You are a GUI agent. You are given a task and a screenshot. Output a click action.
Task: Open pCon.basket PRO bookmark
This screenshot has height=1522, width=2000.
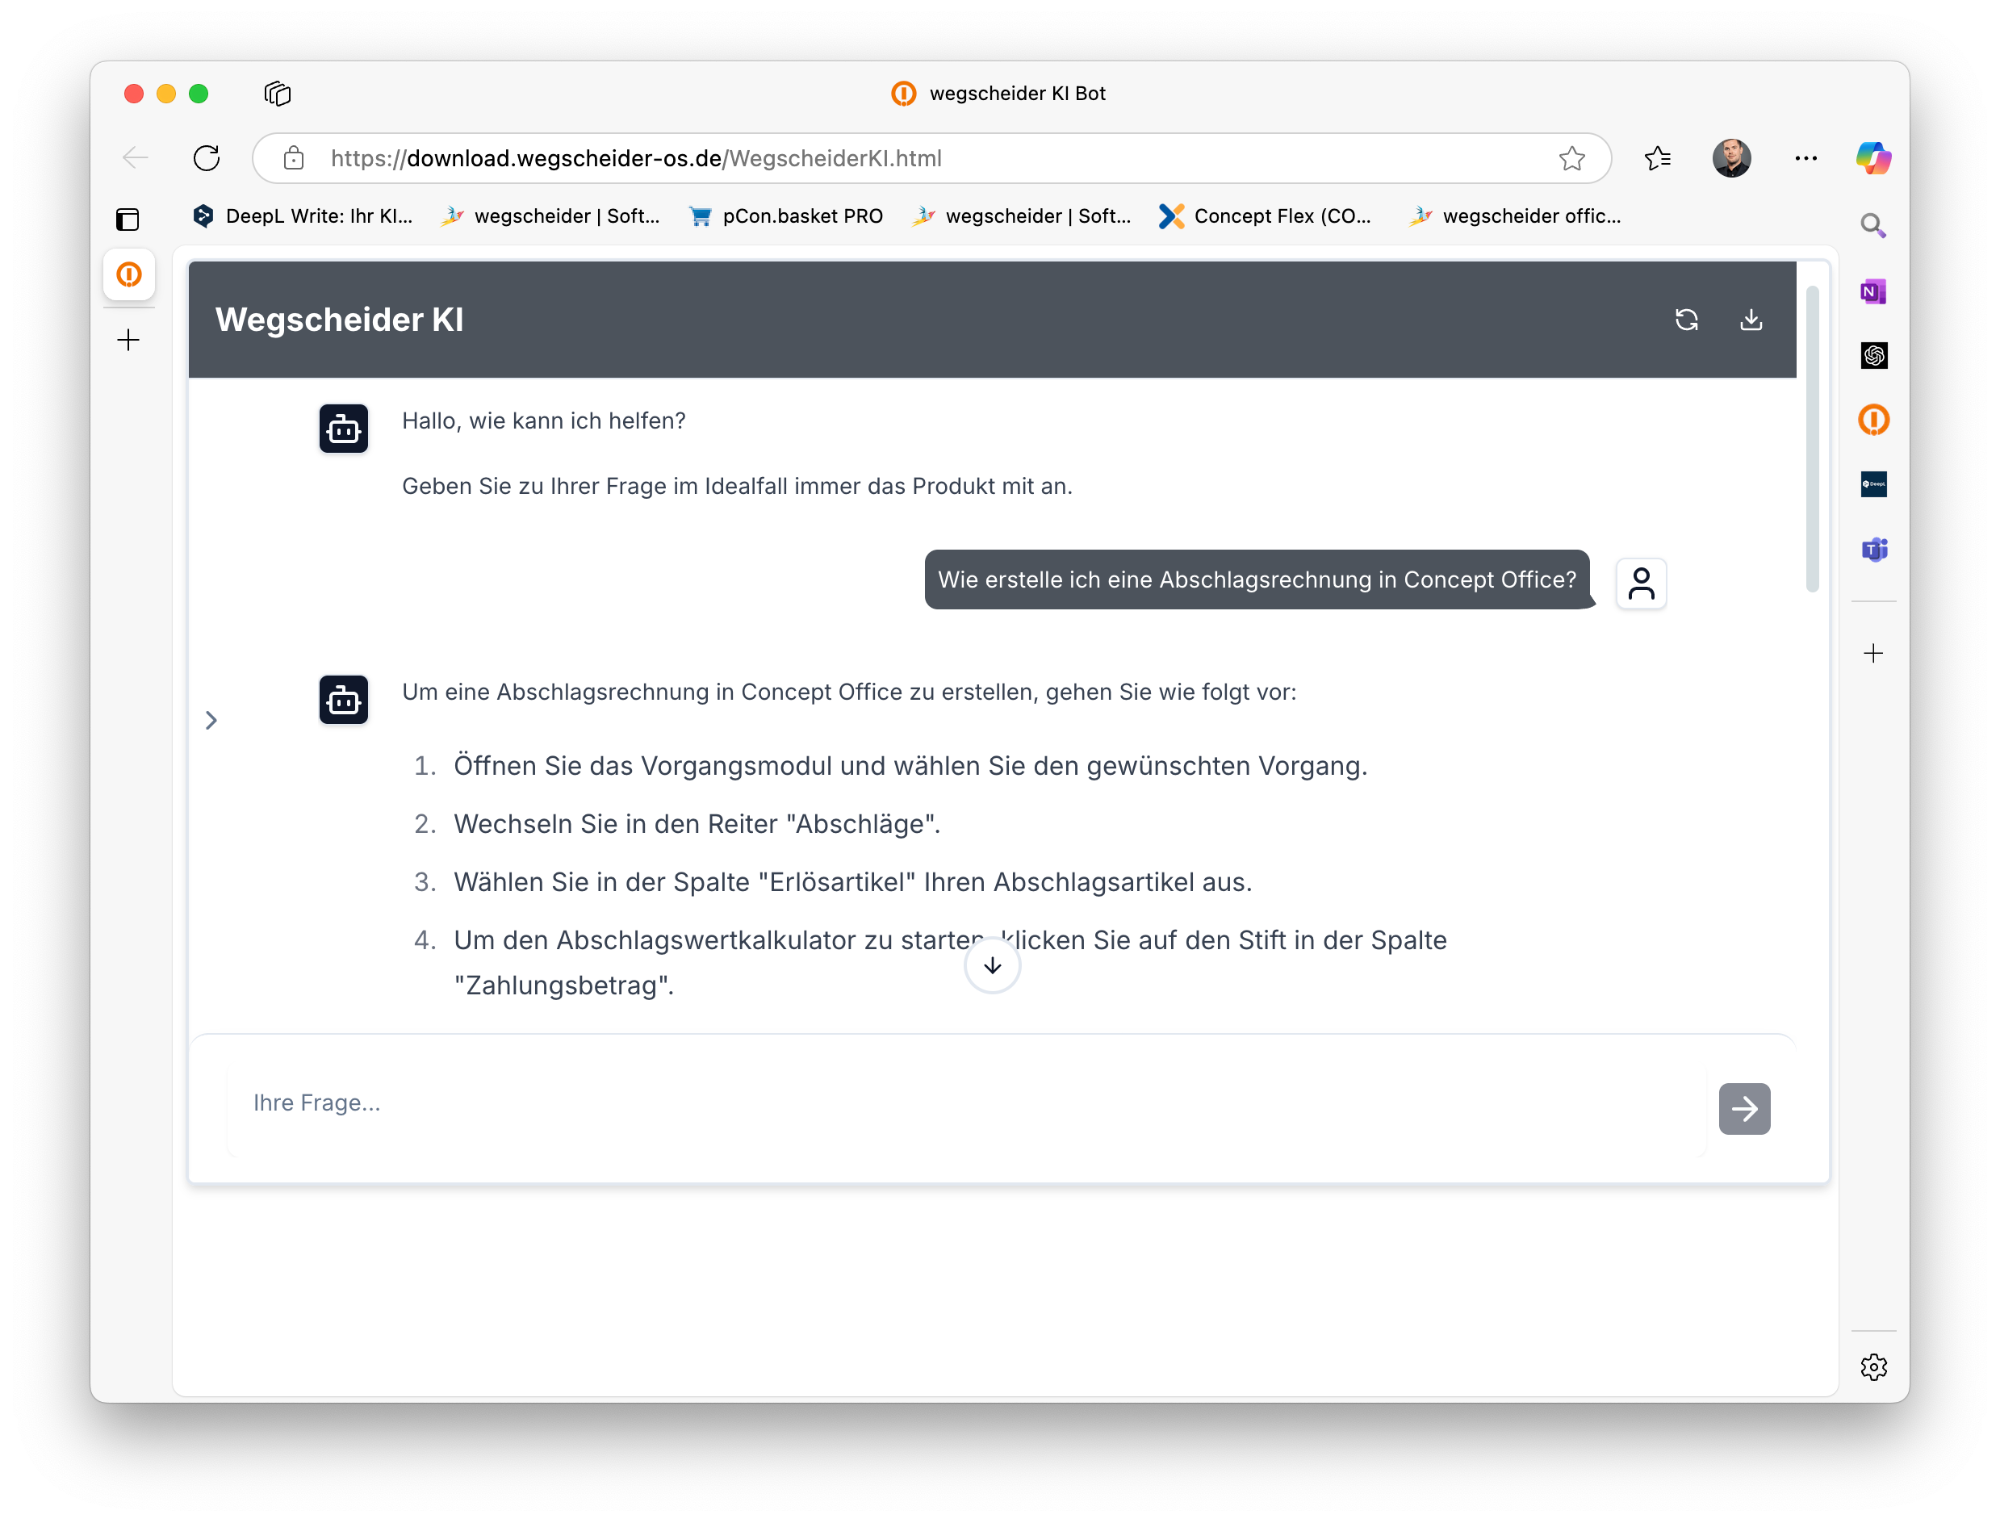pyautogui.click(x=787, y=216)
